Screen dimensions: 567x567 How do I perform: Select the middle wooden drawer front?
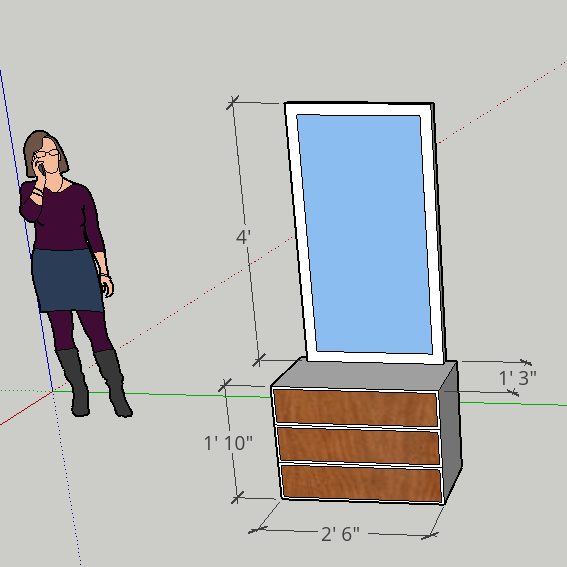[x=358, y=446]
